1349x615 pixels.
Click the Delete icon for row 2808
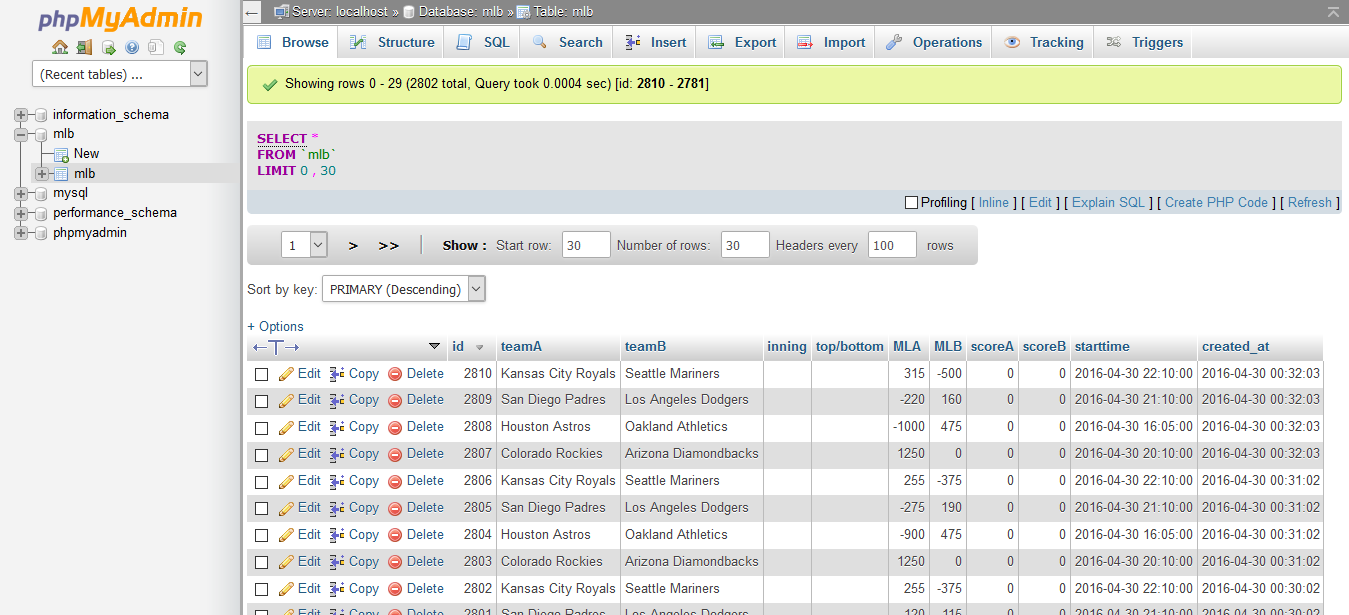coord(395,427)
